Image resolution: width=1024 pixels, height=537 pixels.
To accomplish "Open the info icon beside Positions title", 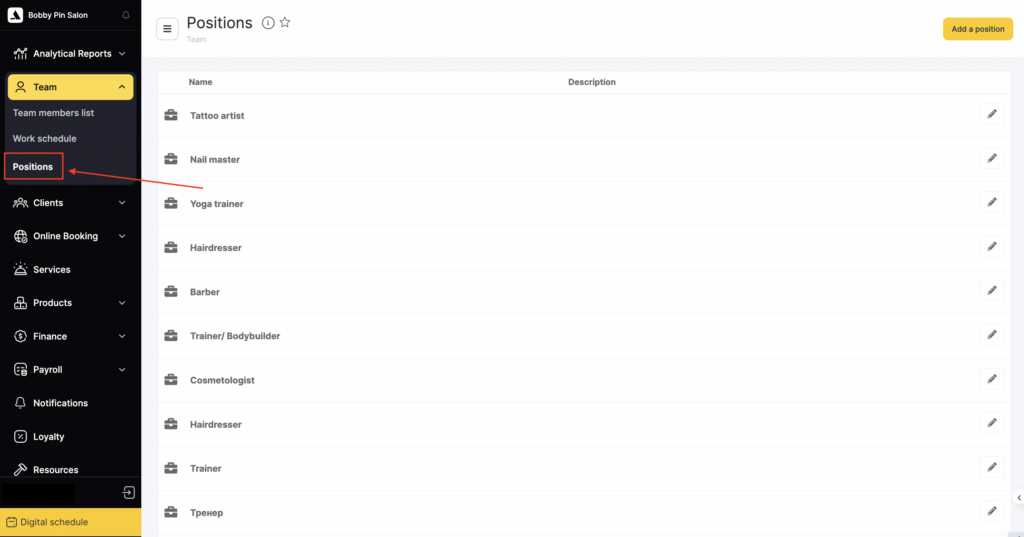I will (x=268, y=23).
